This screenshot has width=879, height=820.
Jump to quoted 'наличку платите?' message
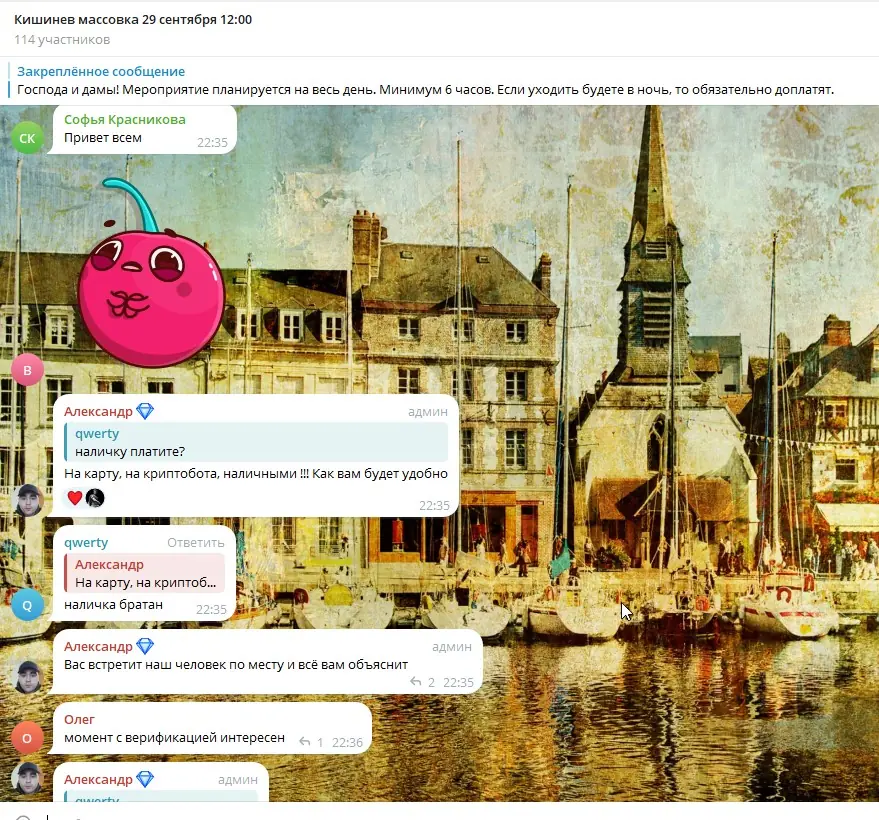tap(256, 442)
